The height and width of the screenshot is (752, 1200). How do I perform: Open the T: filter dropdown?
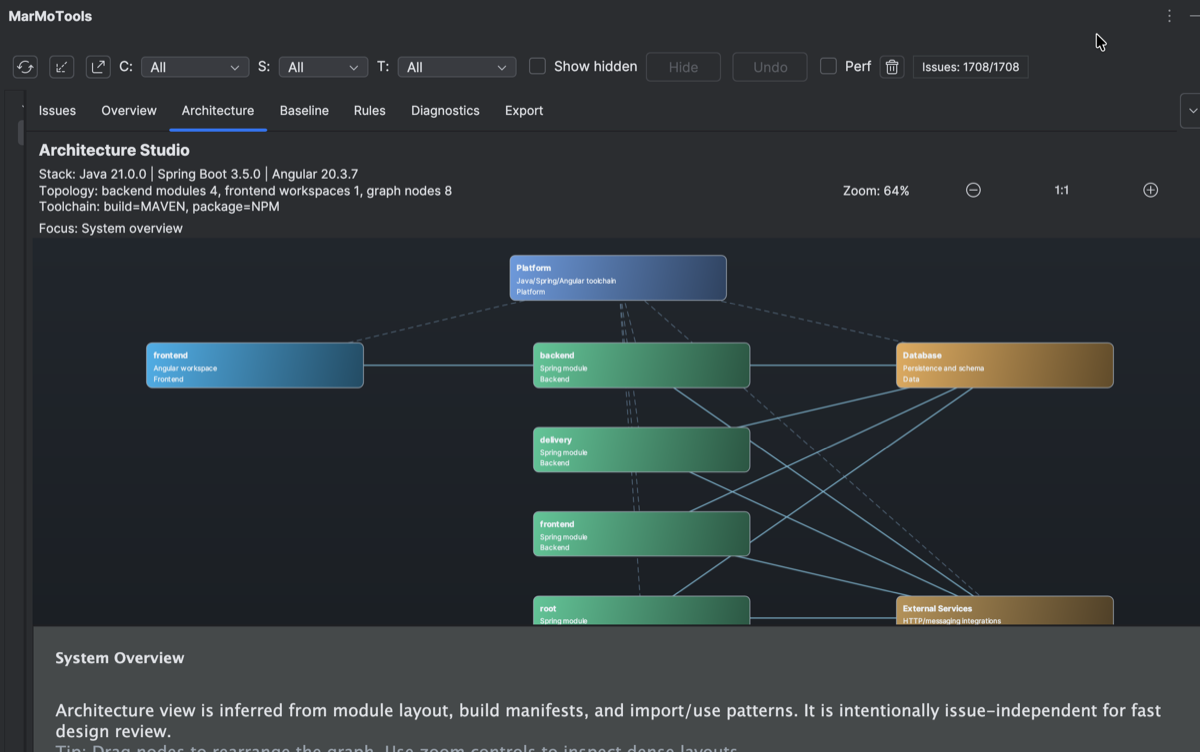(x=456, y=66)
